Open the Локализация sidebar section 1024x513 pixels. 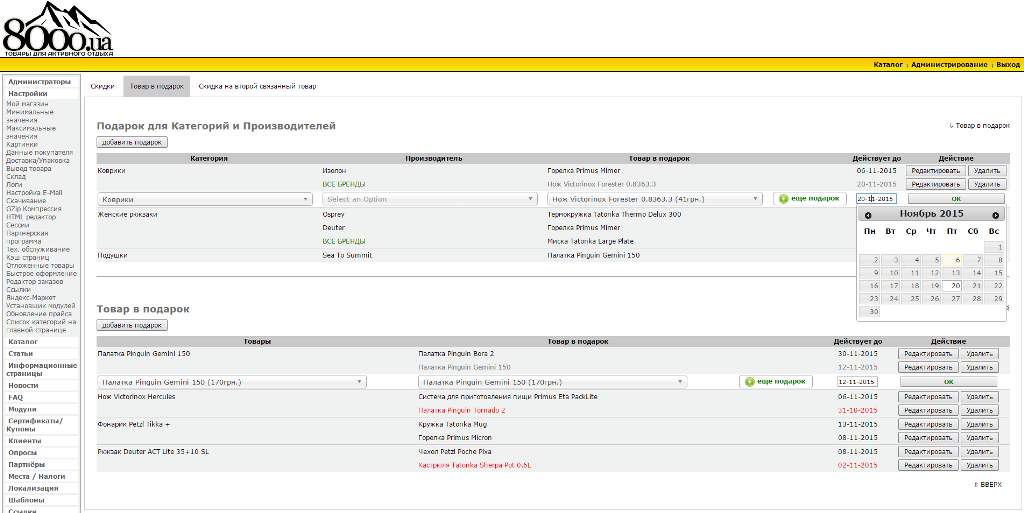point(33,488)
